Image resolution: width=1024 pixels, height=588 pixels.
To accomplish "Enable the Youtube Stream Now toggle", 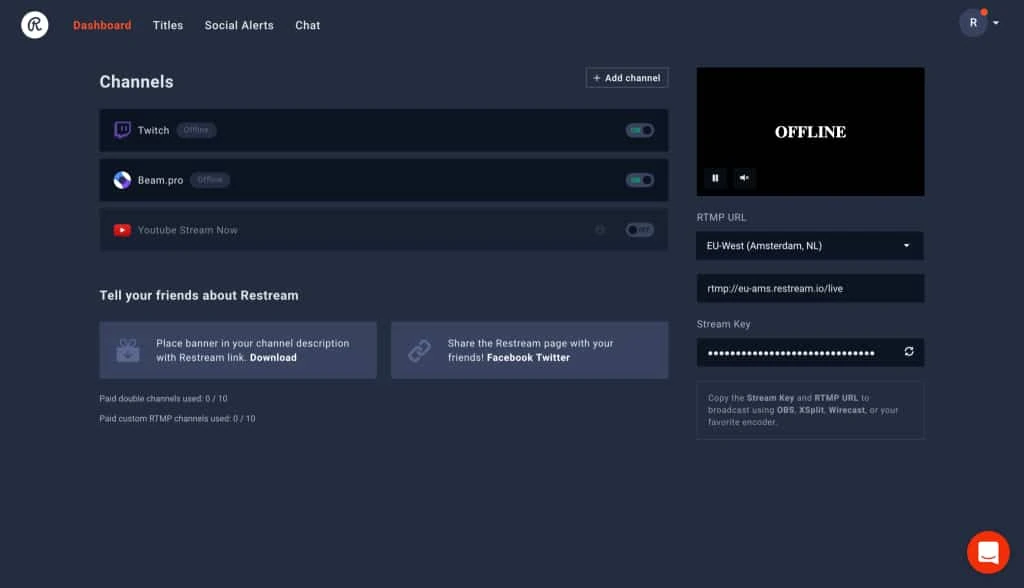I will (639, 230).
